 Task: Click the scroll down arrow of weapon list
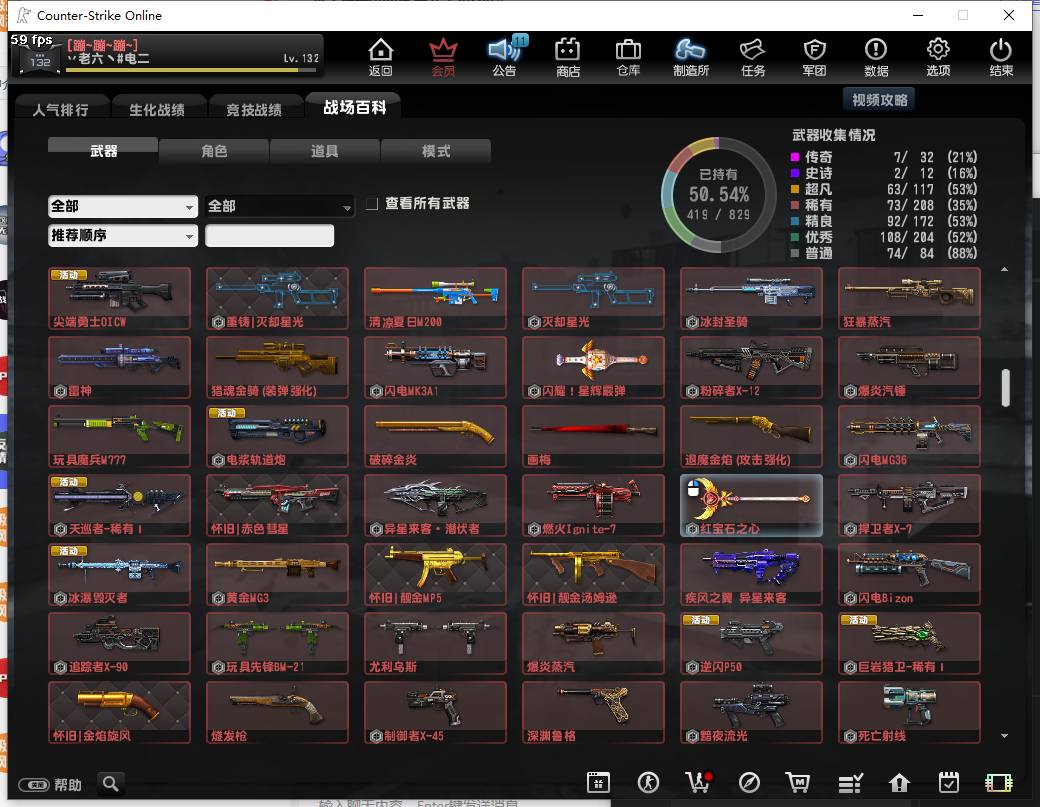(x=1005, y=736)
